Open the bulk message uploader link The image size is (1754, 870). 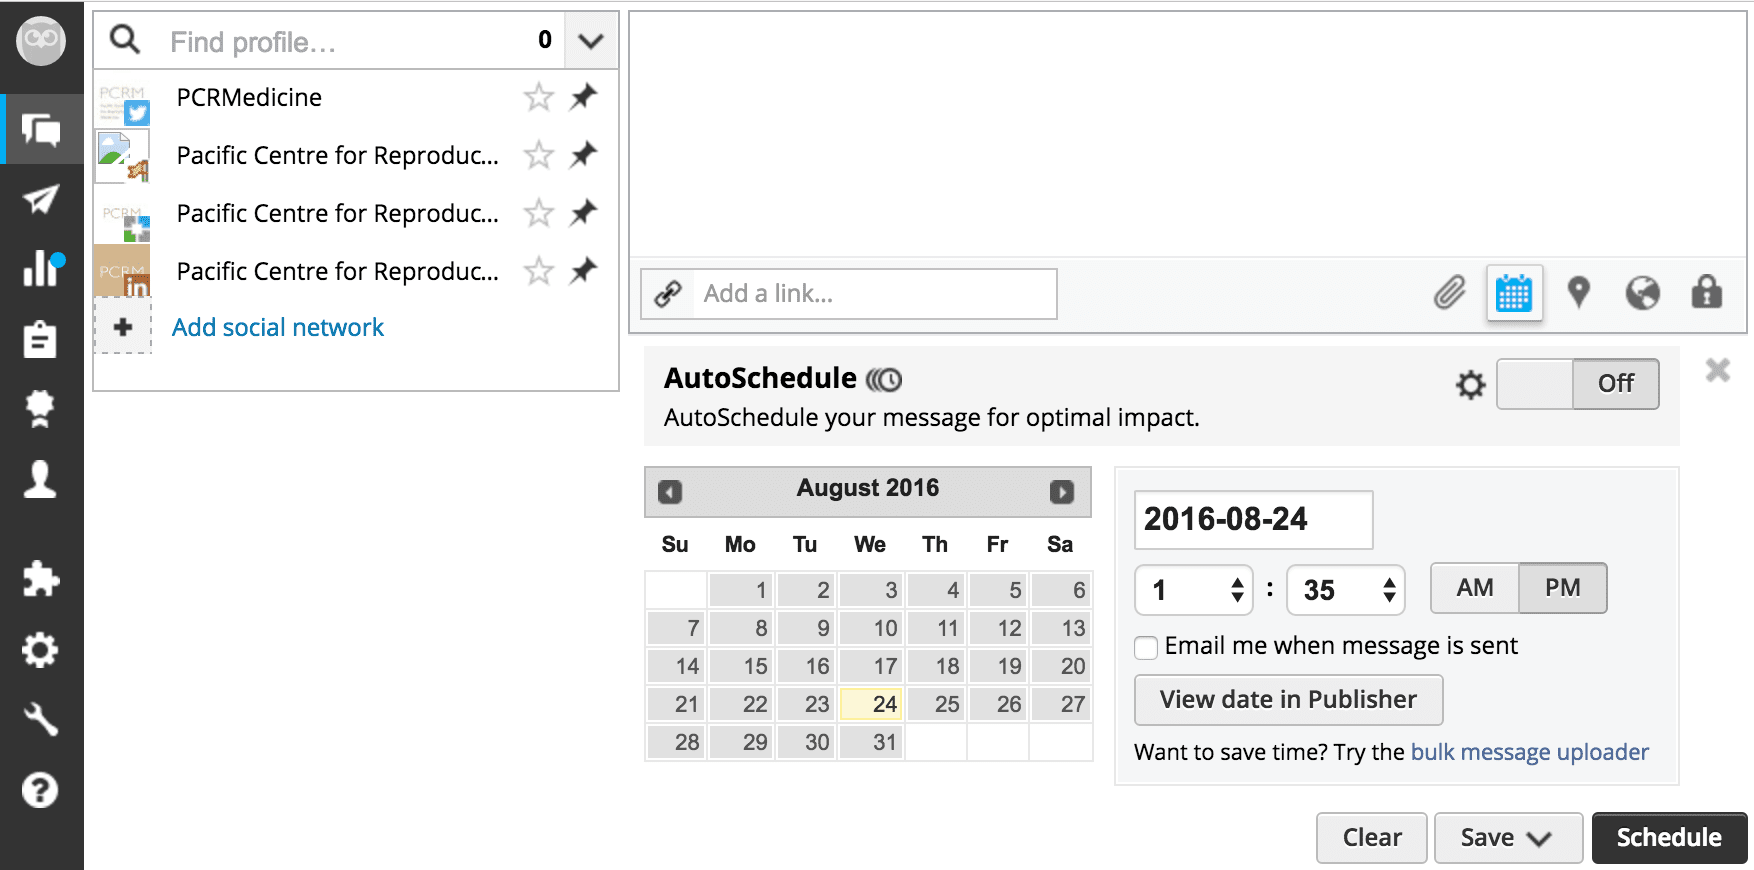coord(1529,752)
